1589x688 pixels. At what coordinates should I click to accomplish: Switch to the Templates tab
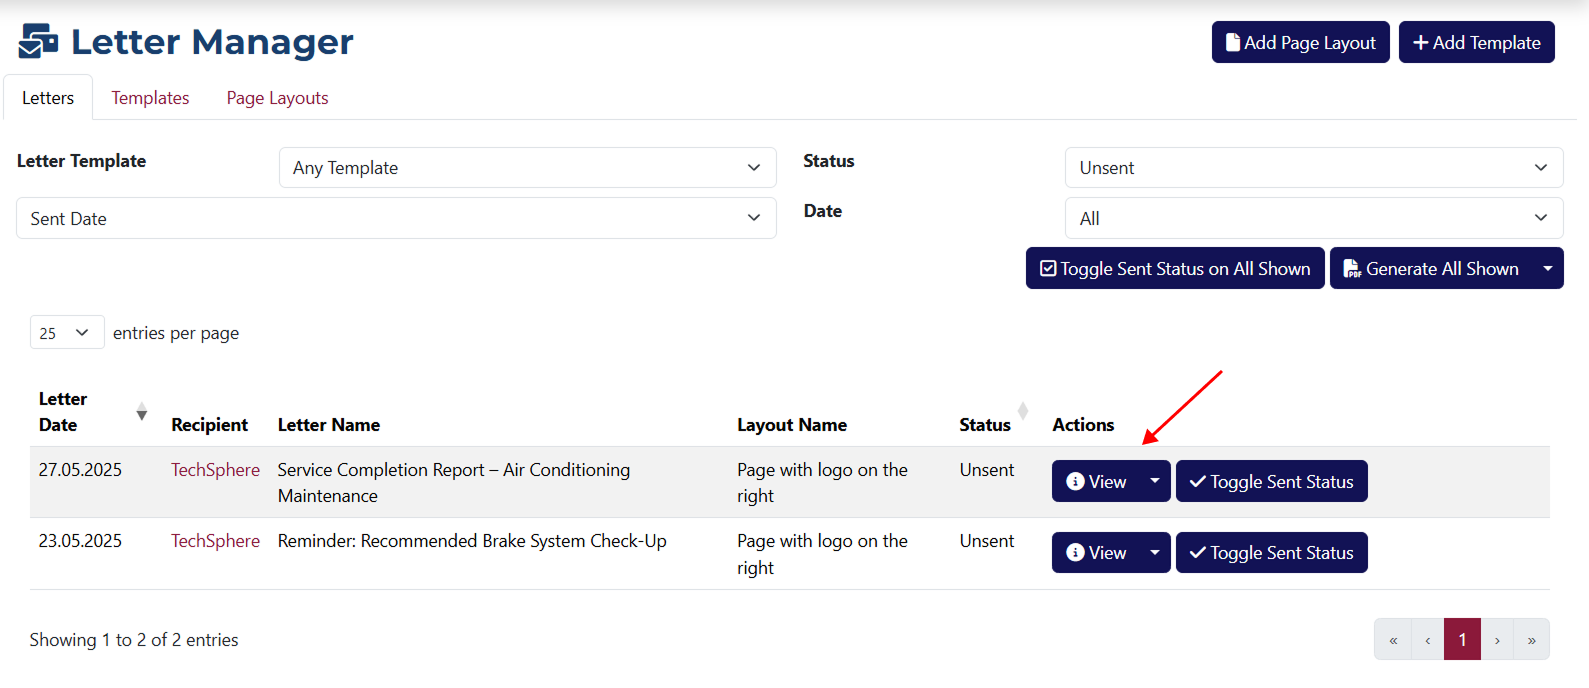(150, 98)
